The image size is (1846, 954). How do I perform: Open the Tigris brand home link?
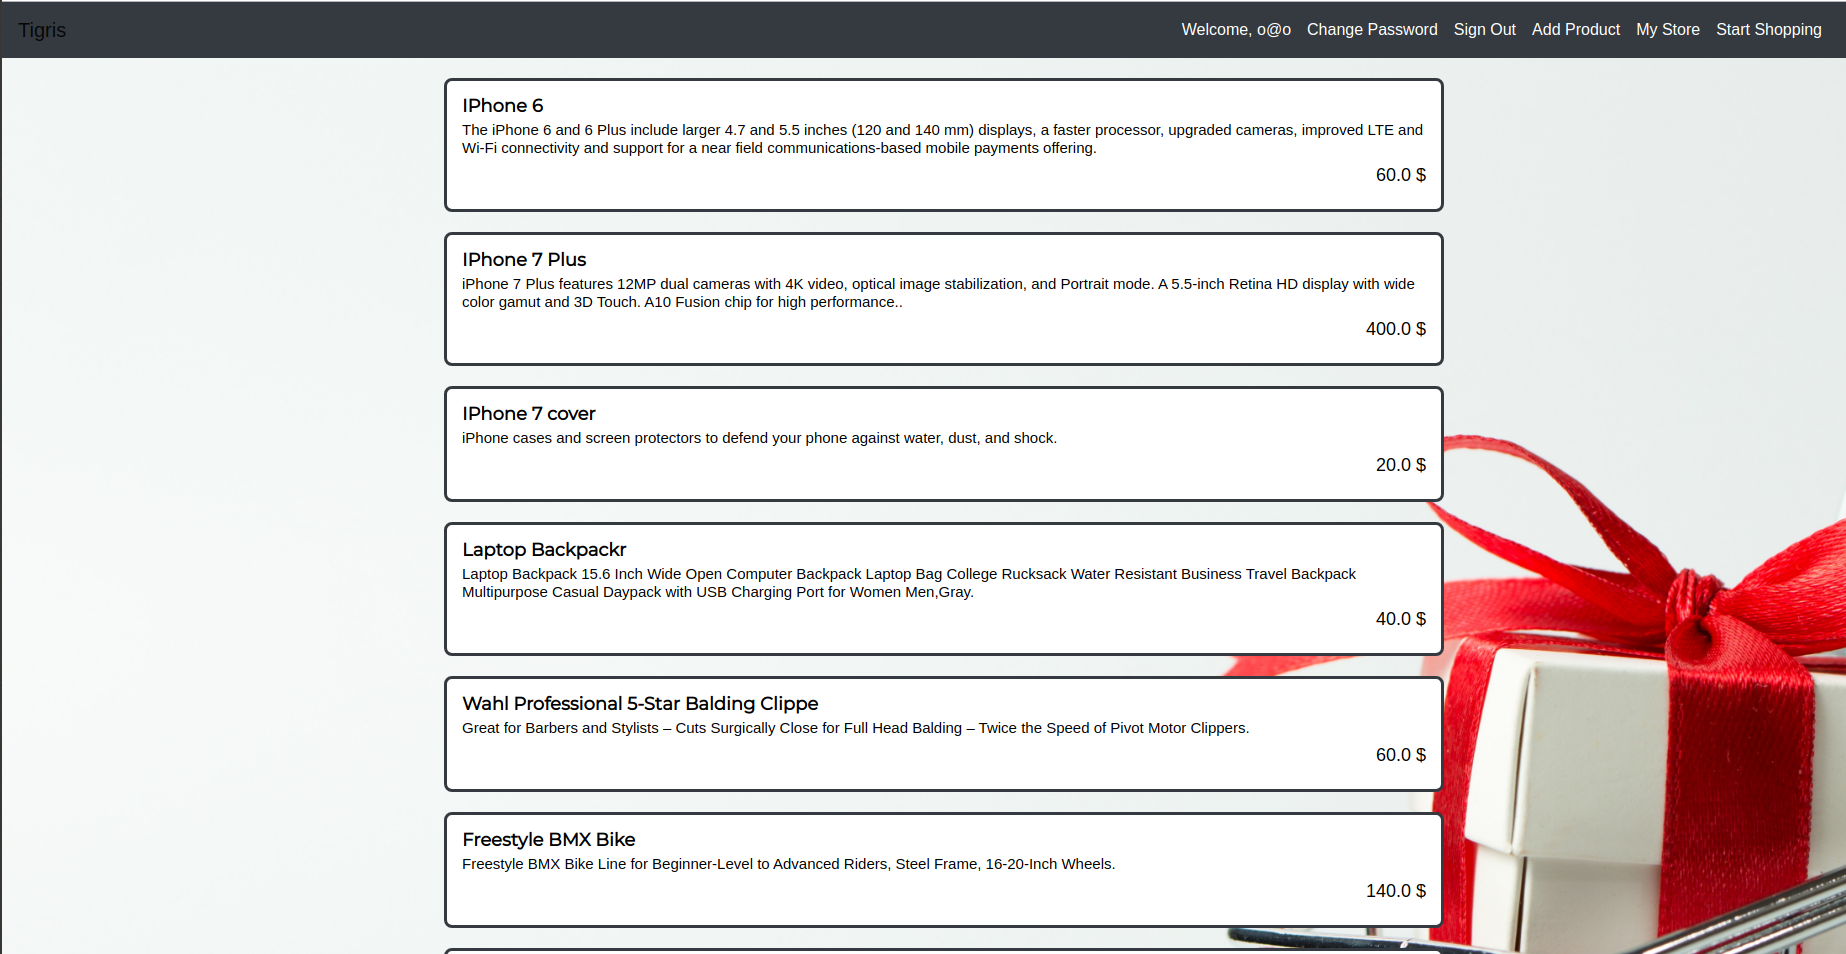[x=42, y=30]
